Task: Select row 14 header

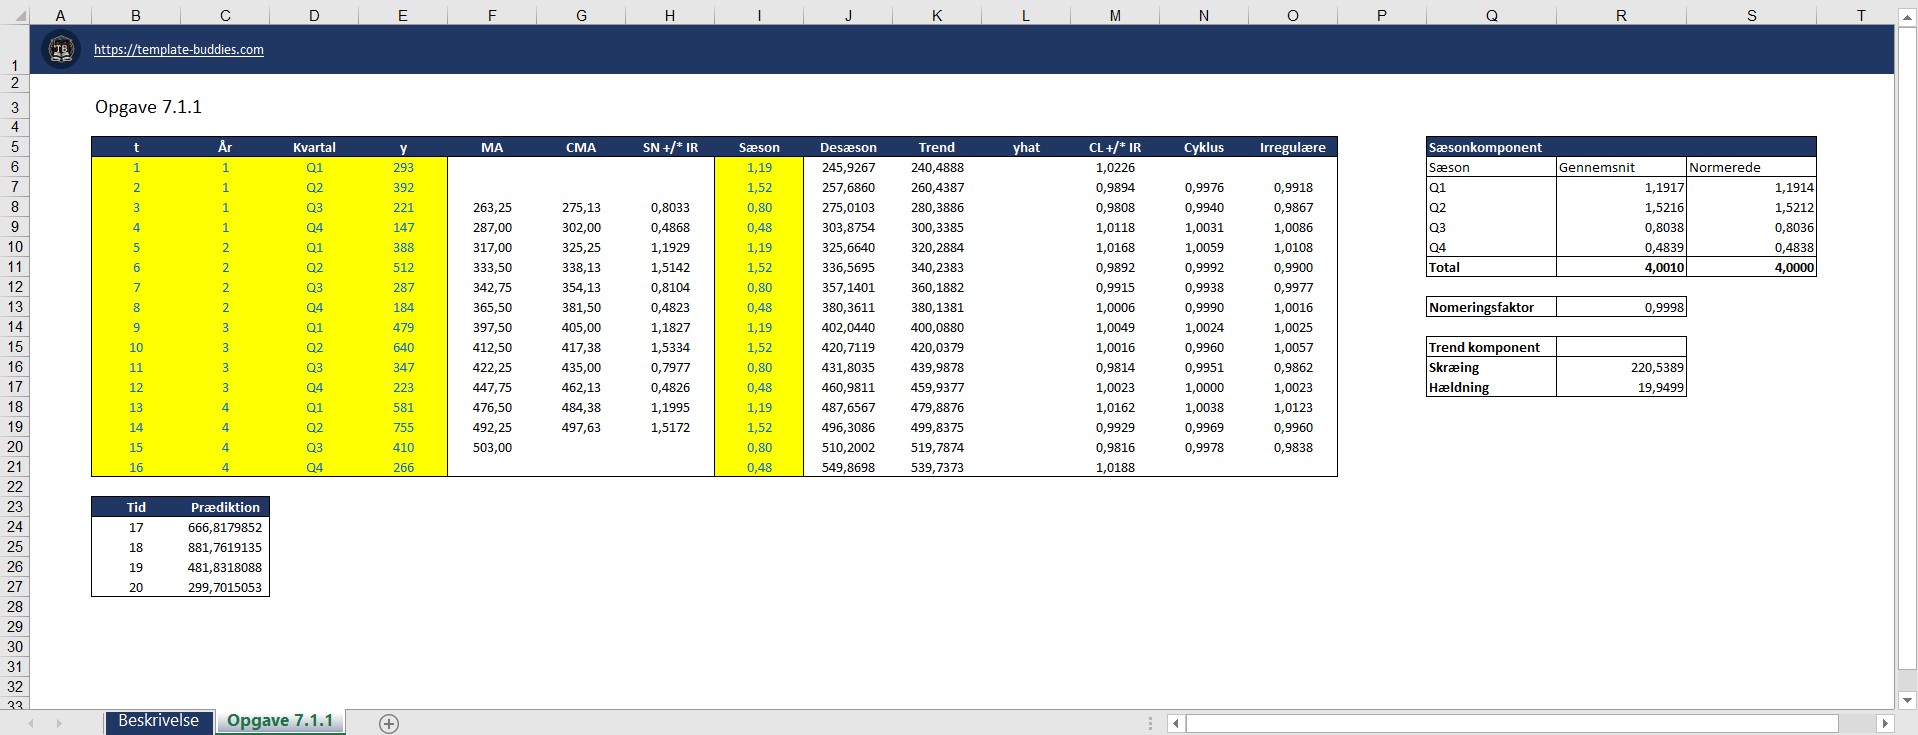Action: tap(15, 327)
